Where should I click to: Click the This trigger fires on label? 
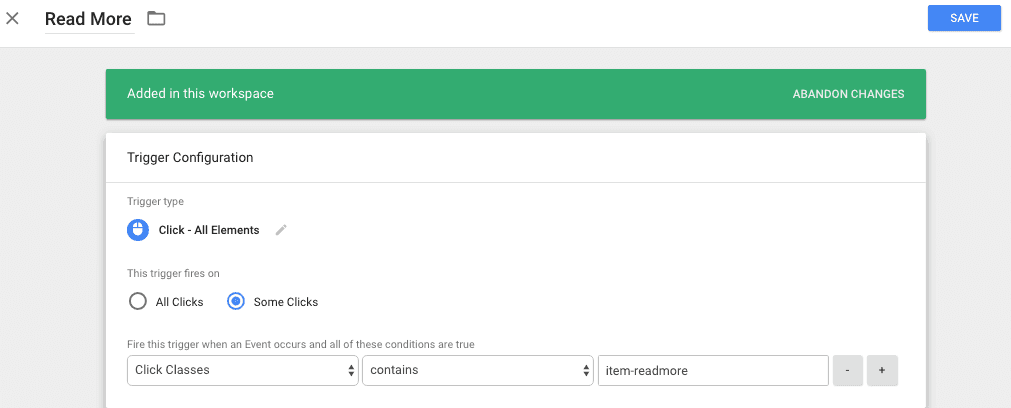tap(172, 272)
